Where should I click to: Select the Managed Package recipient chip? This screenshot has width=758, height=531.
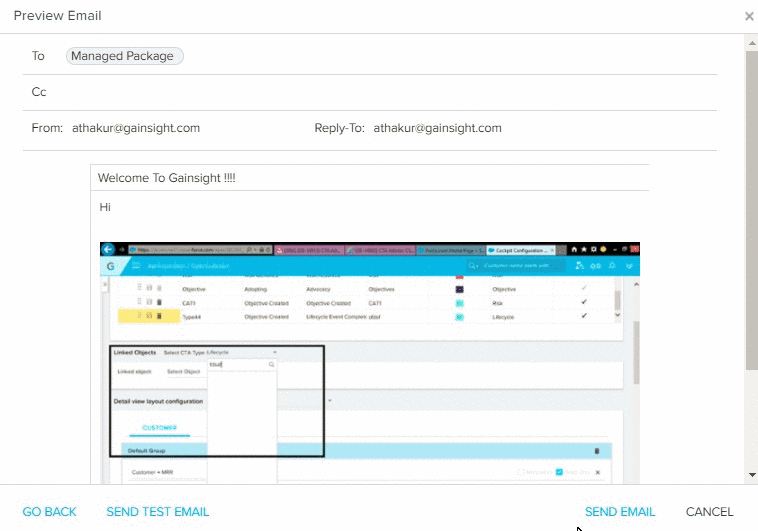[124, 56]
